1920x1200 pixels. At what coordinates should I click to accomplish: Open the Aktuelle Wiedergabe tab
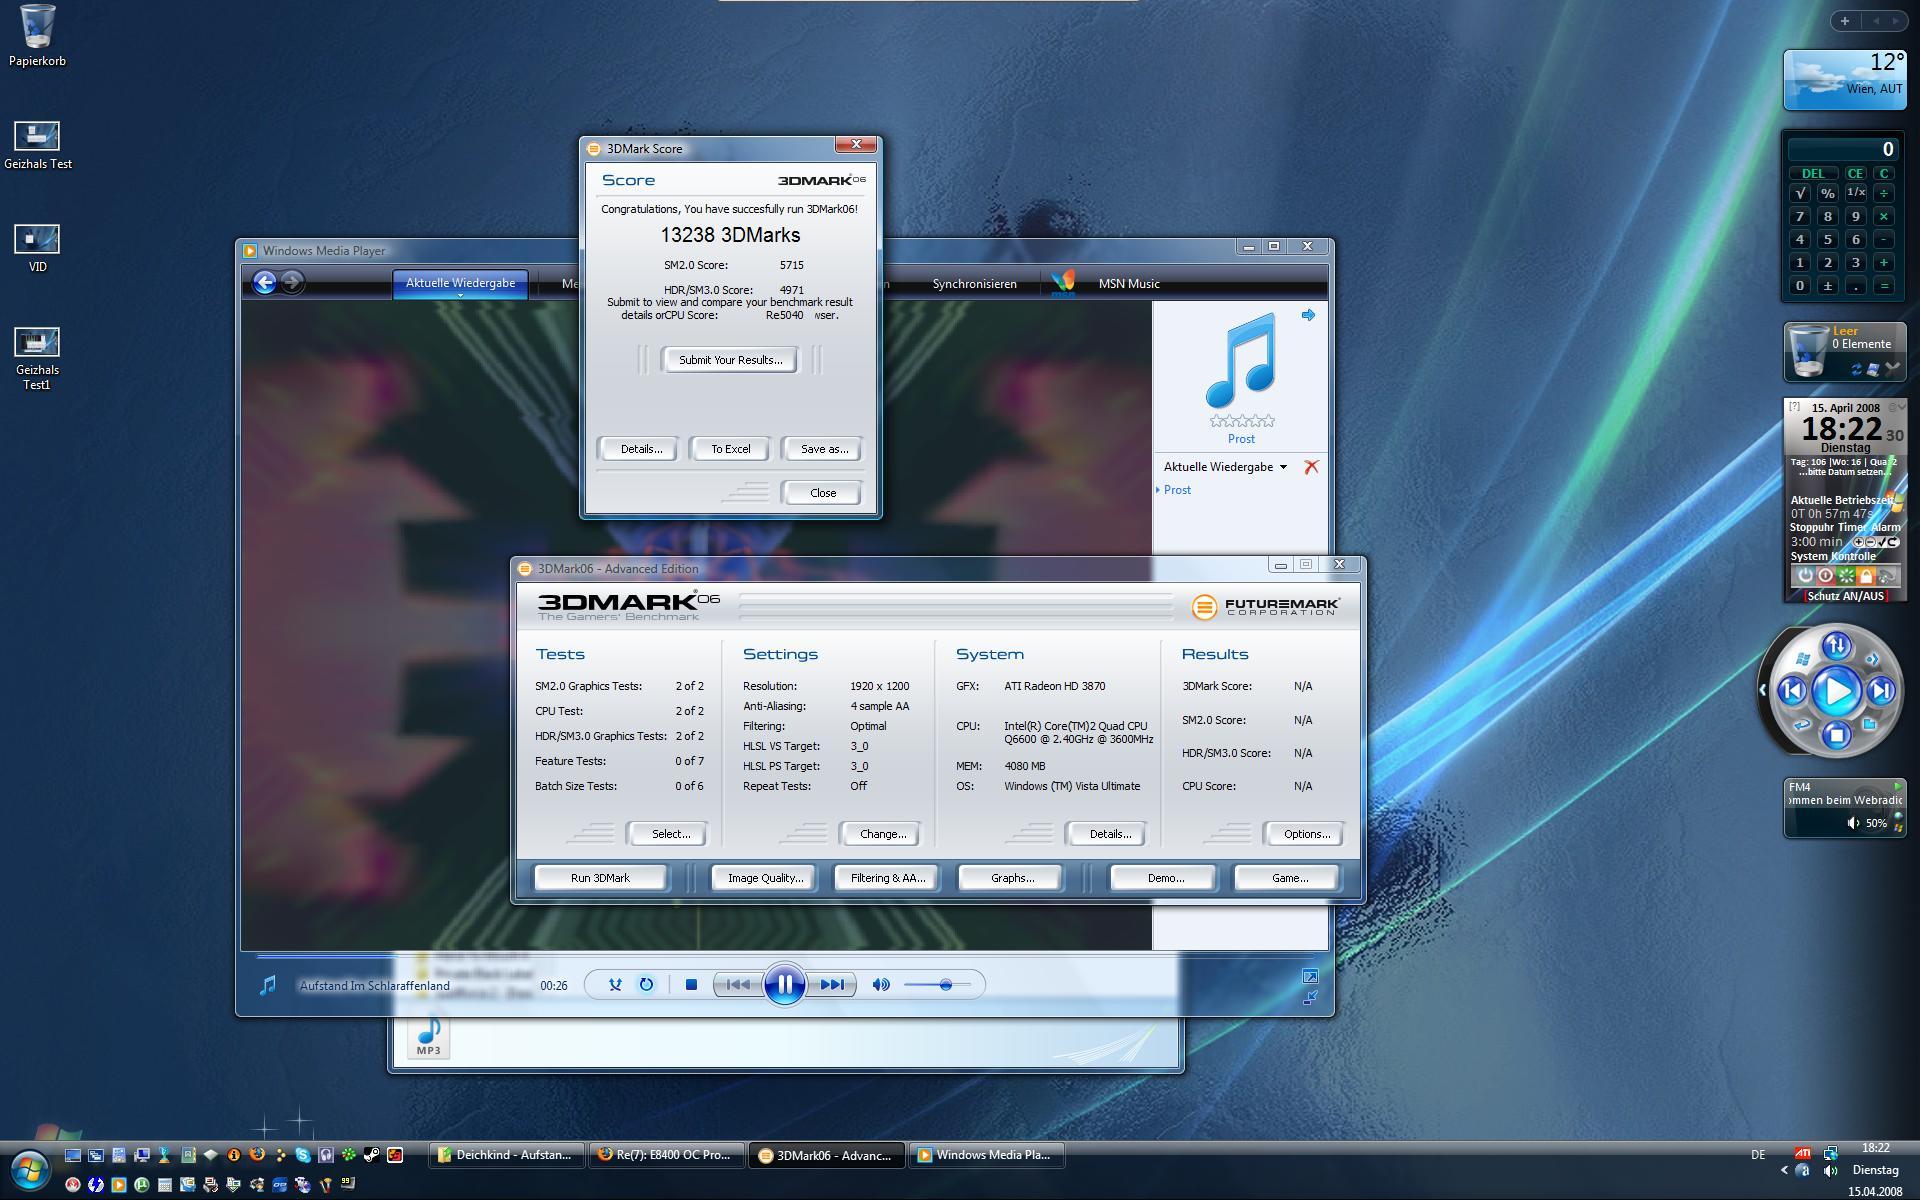(460, 283)
